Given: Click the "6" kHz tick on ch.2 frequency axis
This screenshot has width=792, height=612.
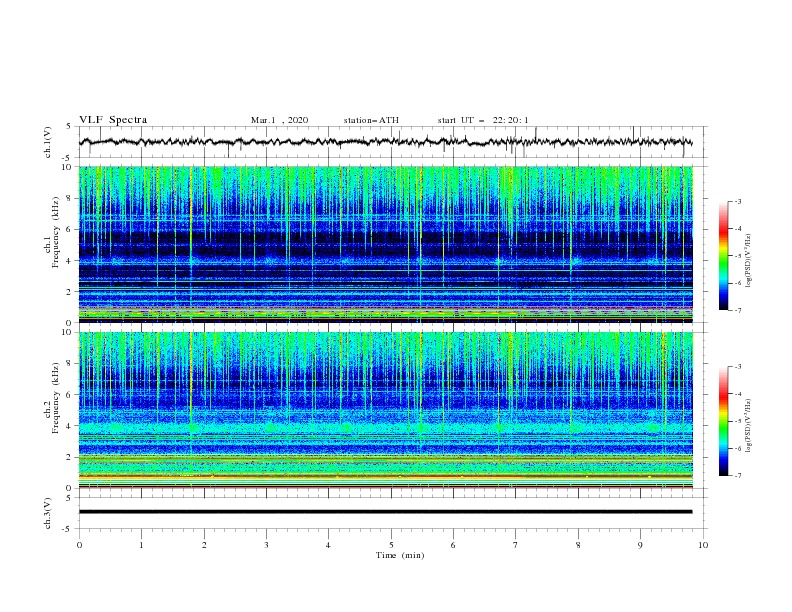Looking at the screenshot, I should click(x=69, y=395).
